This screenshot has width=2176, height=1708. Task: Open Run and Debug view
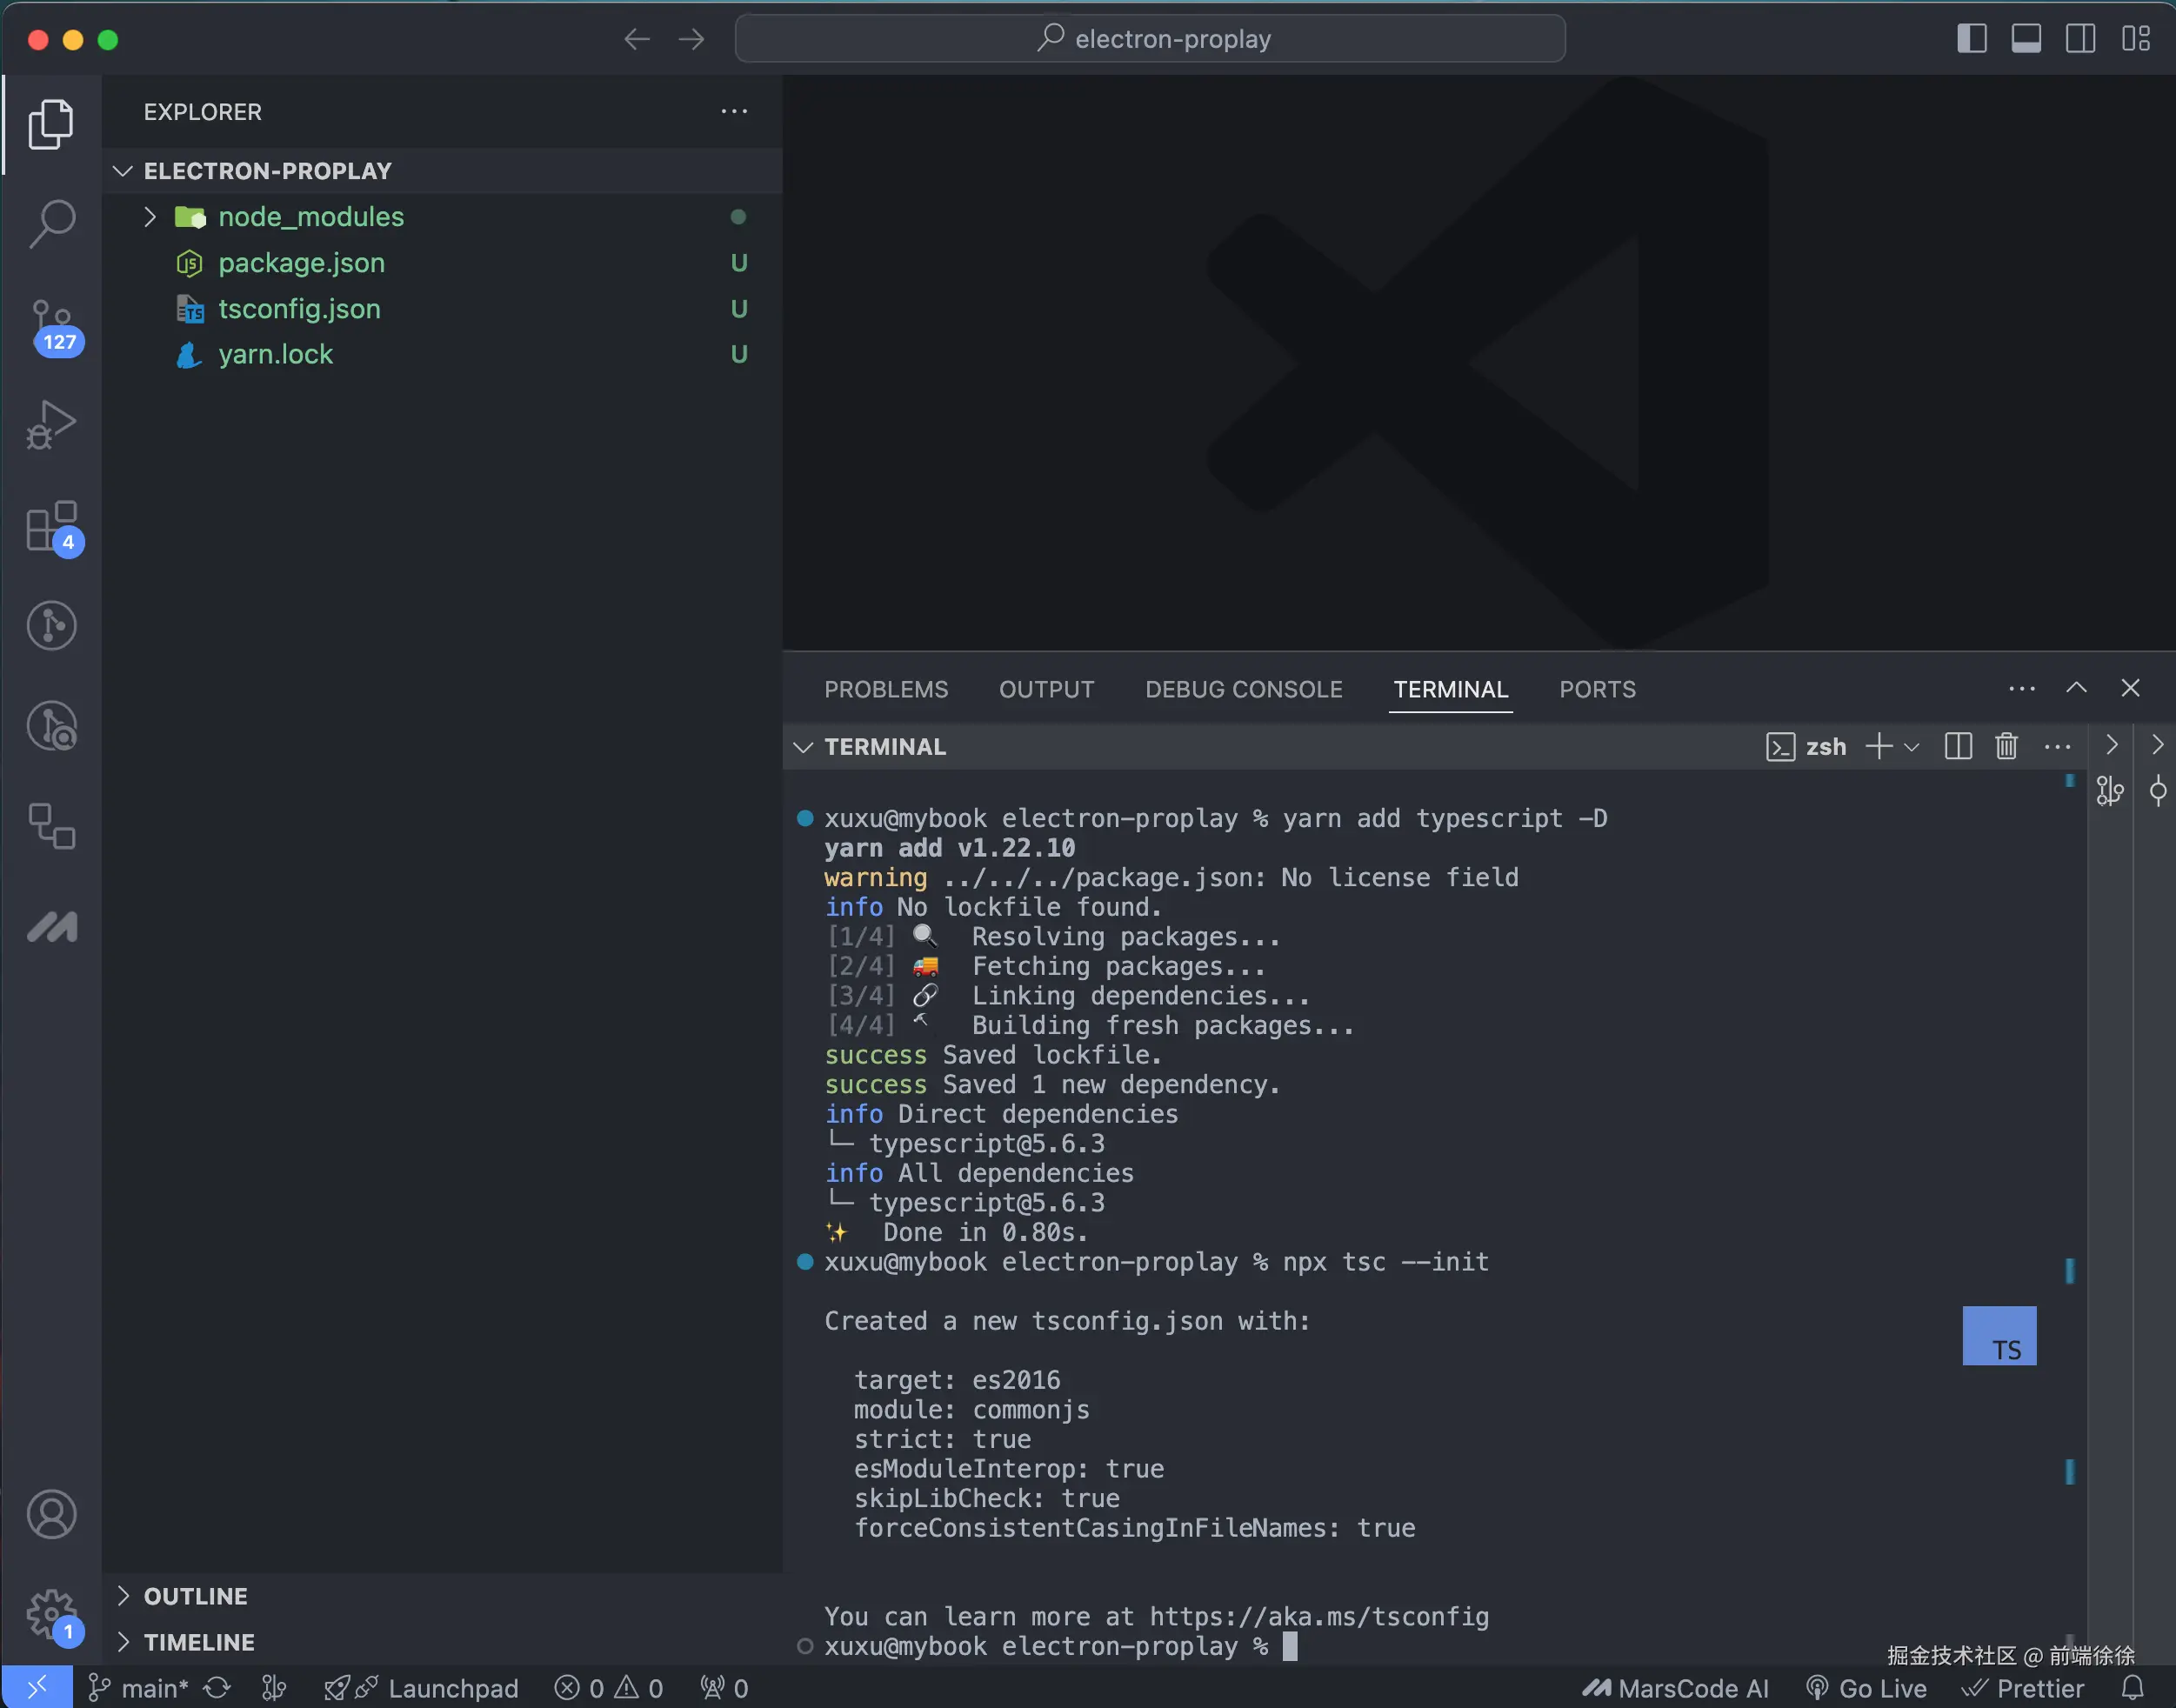point(52,425)
